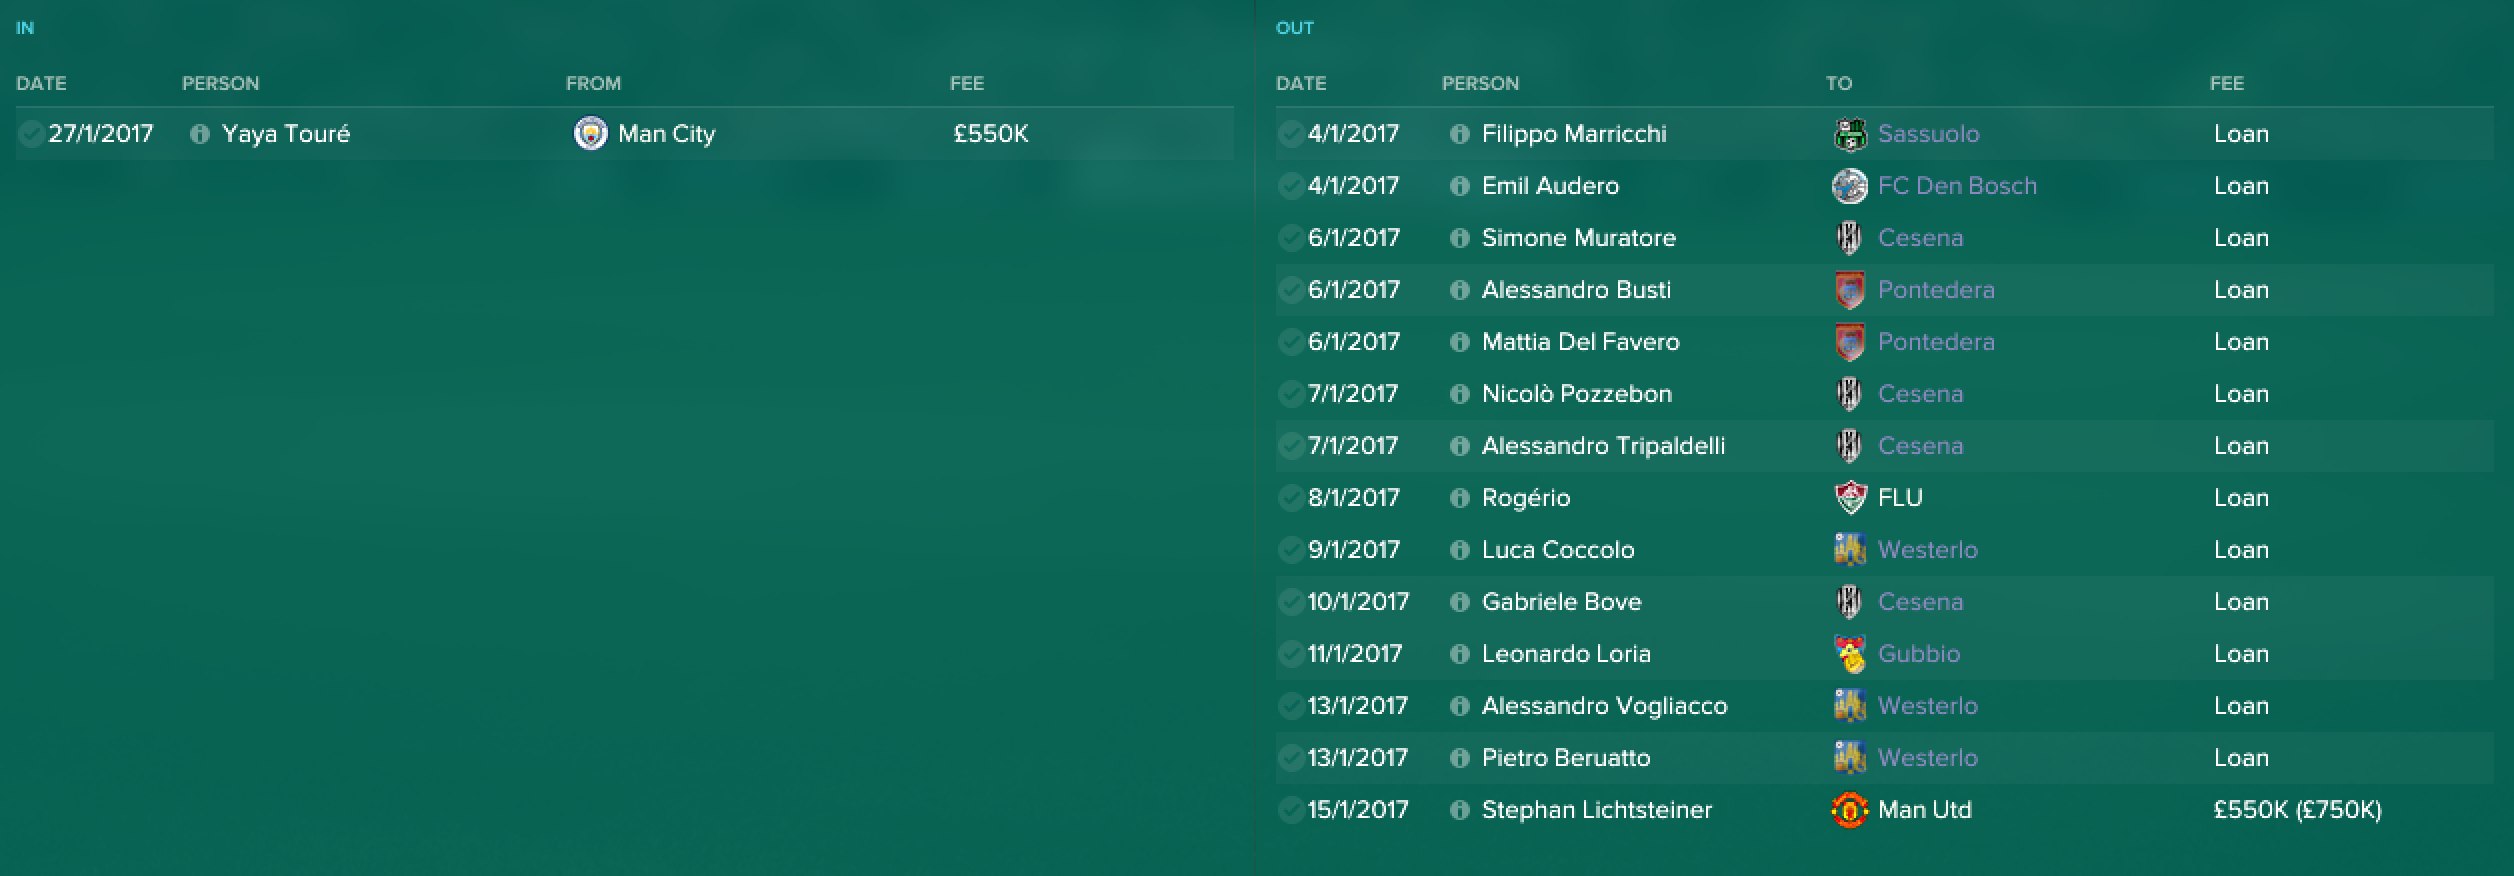
Task: Open Pietro Beruatto player profile link
Action: coord(1566,758)
